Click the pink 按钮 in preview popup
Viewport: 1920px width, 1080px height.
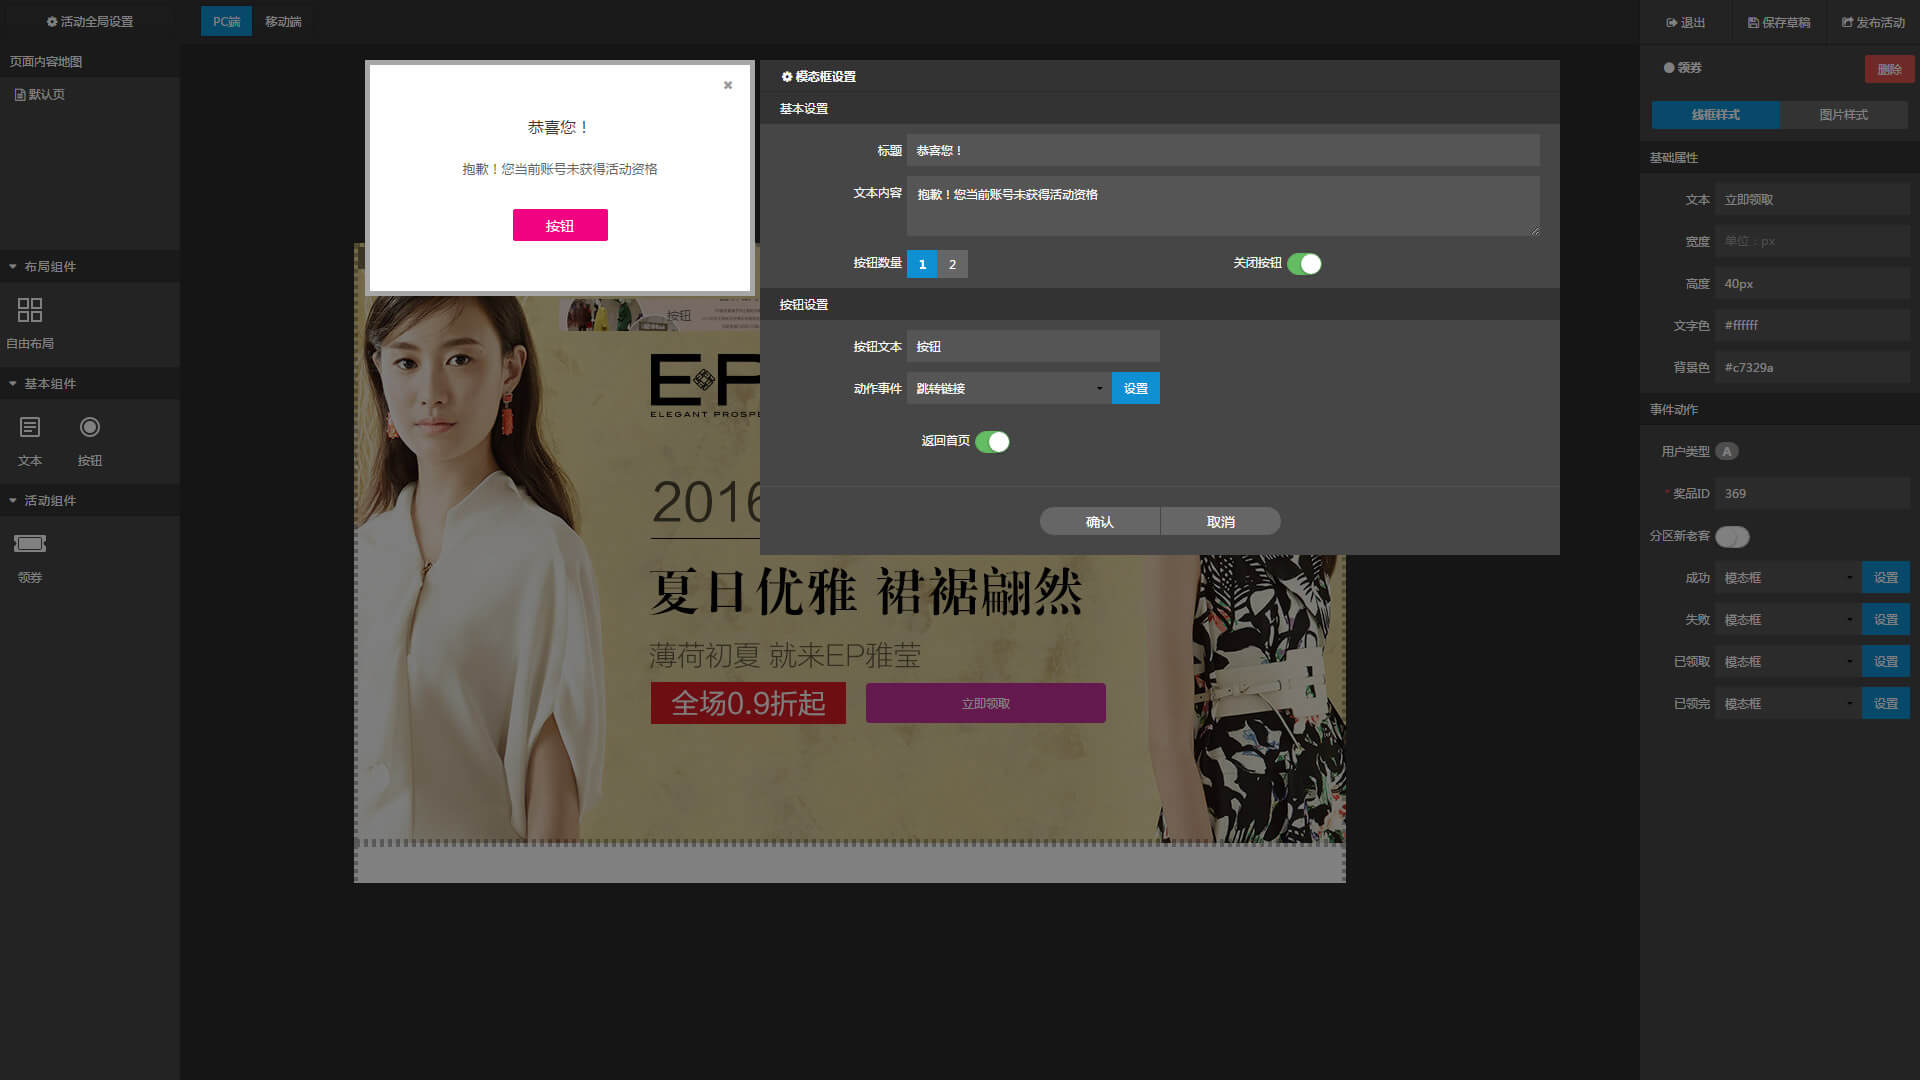click(560, 225)
